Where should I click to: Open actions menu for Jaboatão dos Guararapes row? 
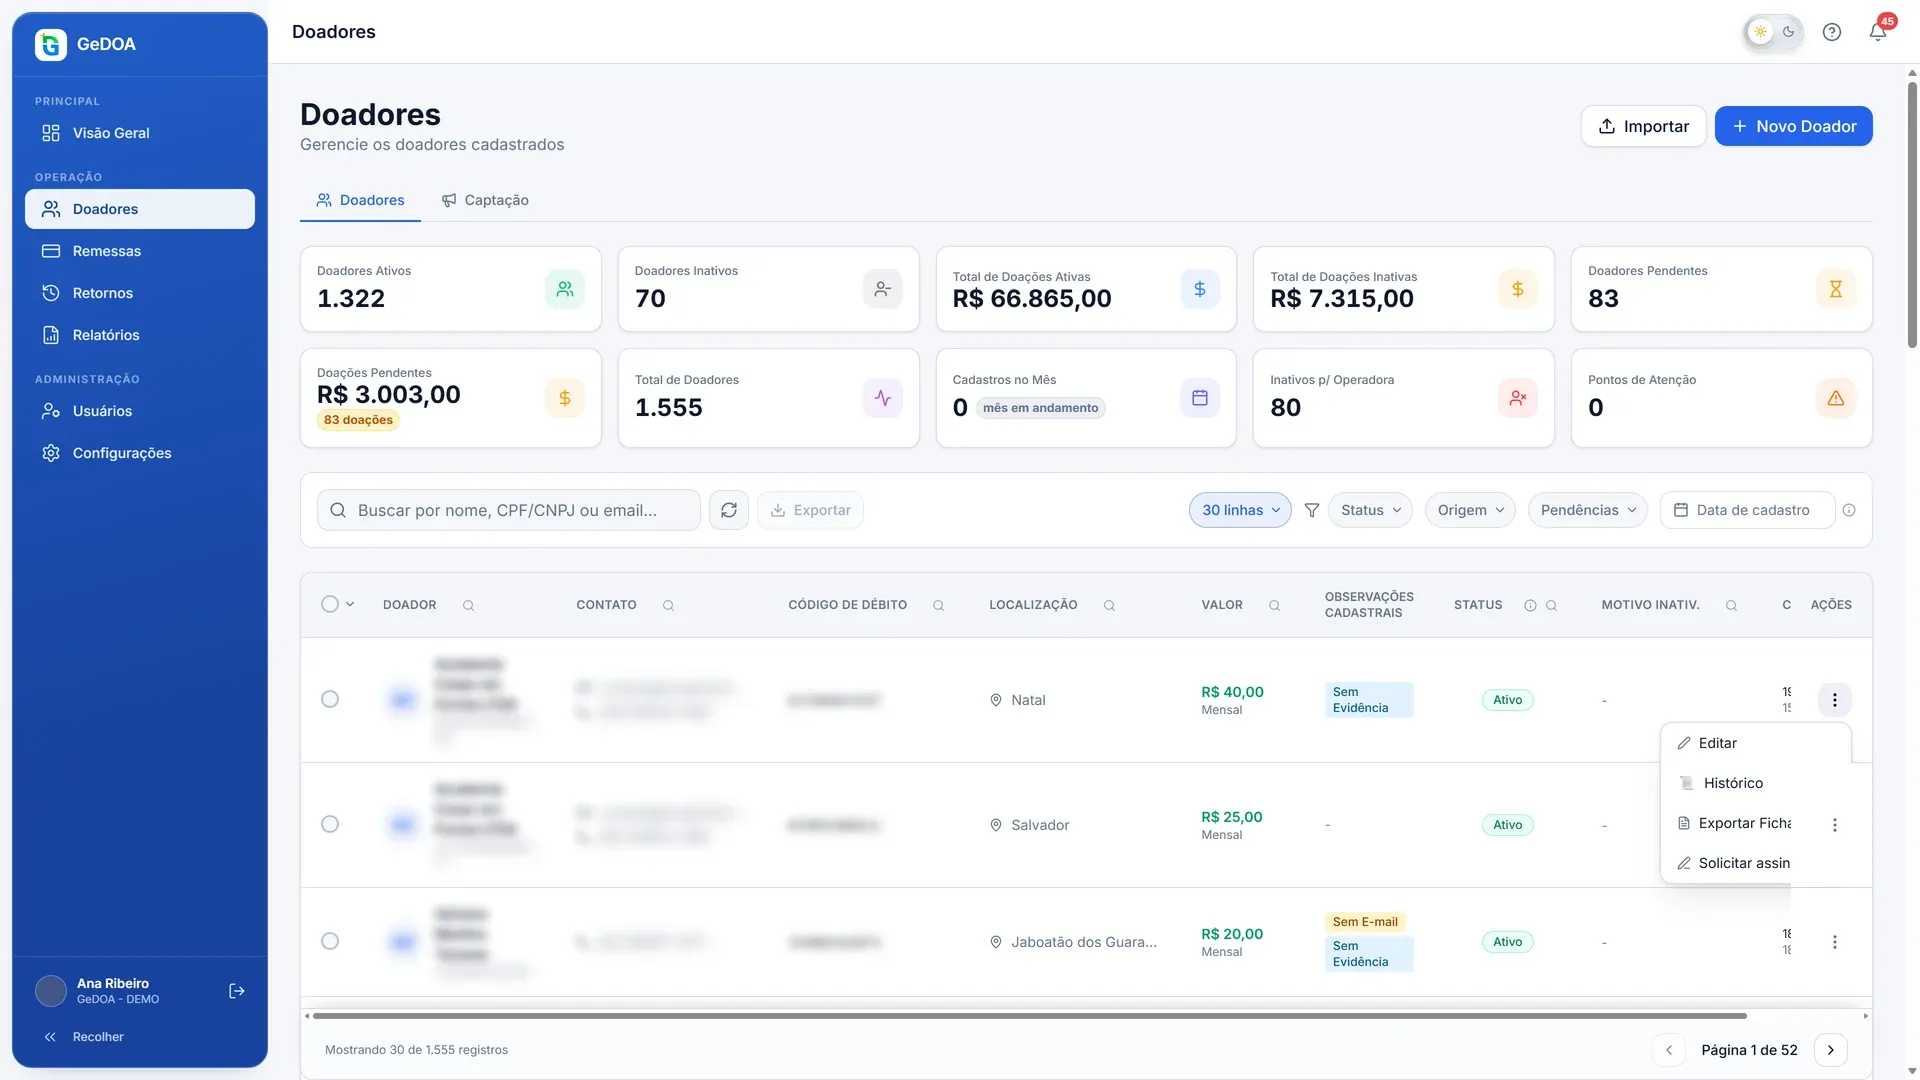(x=1834, y=942)
